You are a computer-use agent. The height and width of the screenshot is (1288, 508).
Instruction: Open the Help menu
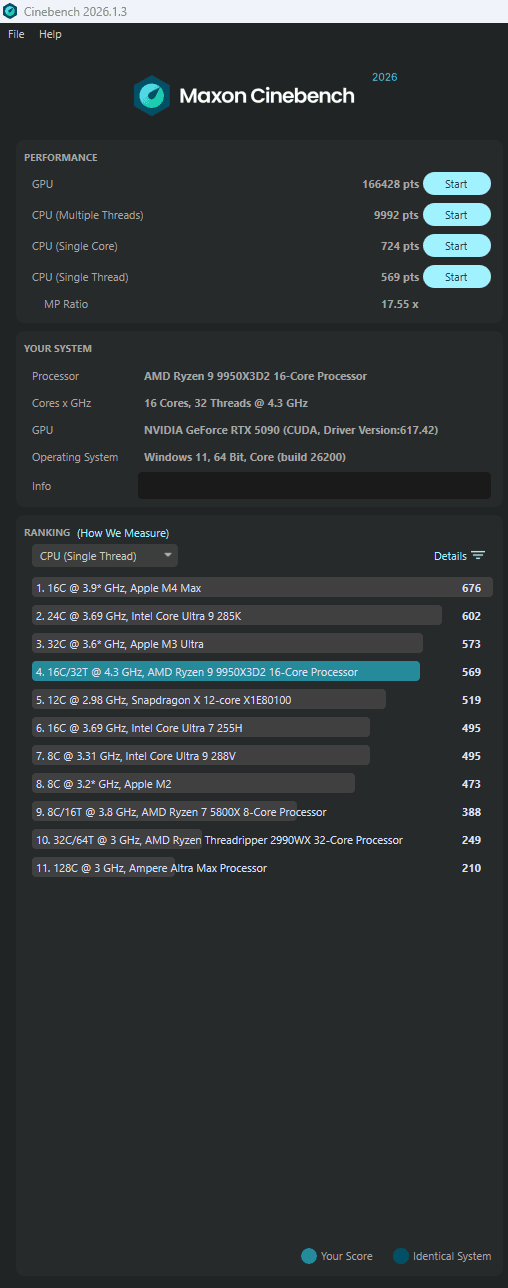pyautogui.click(x=50, y=34)
